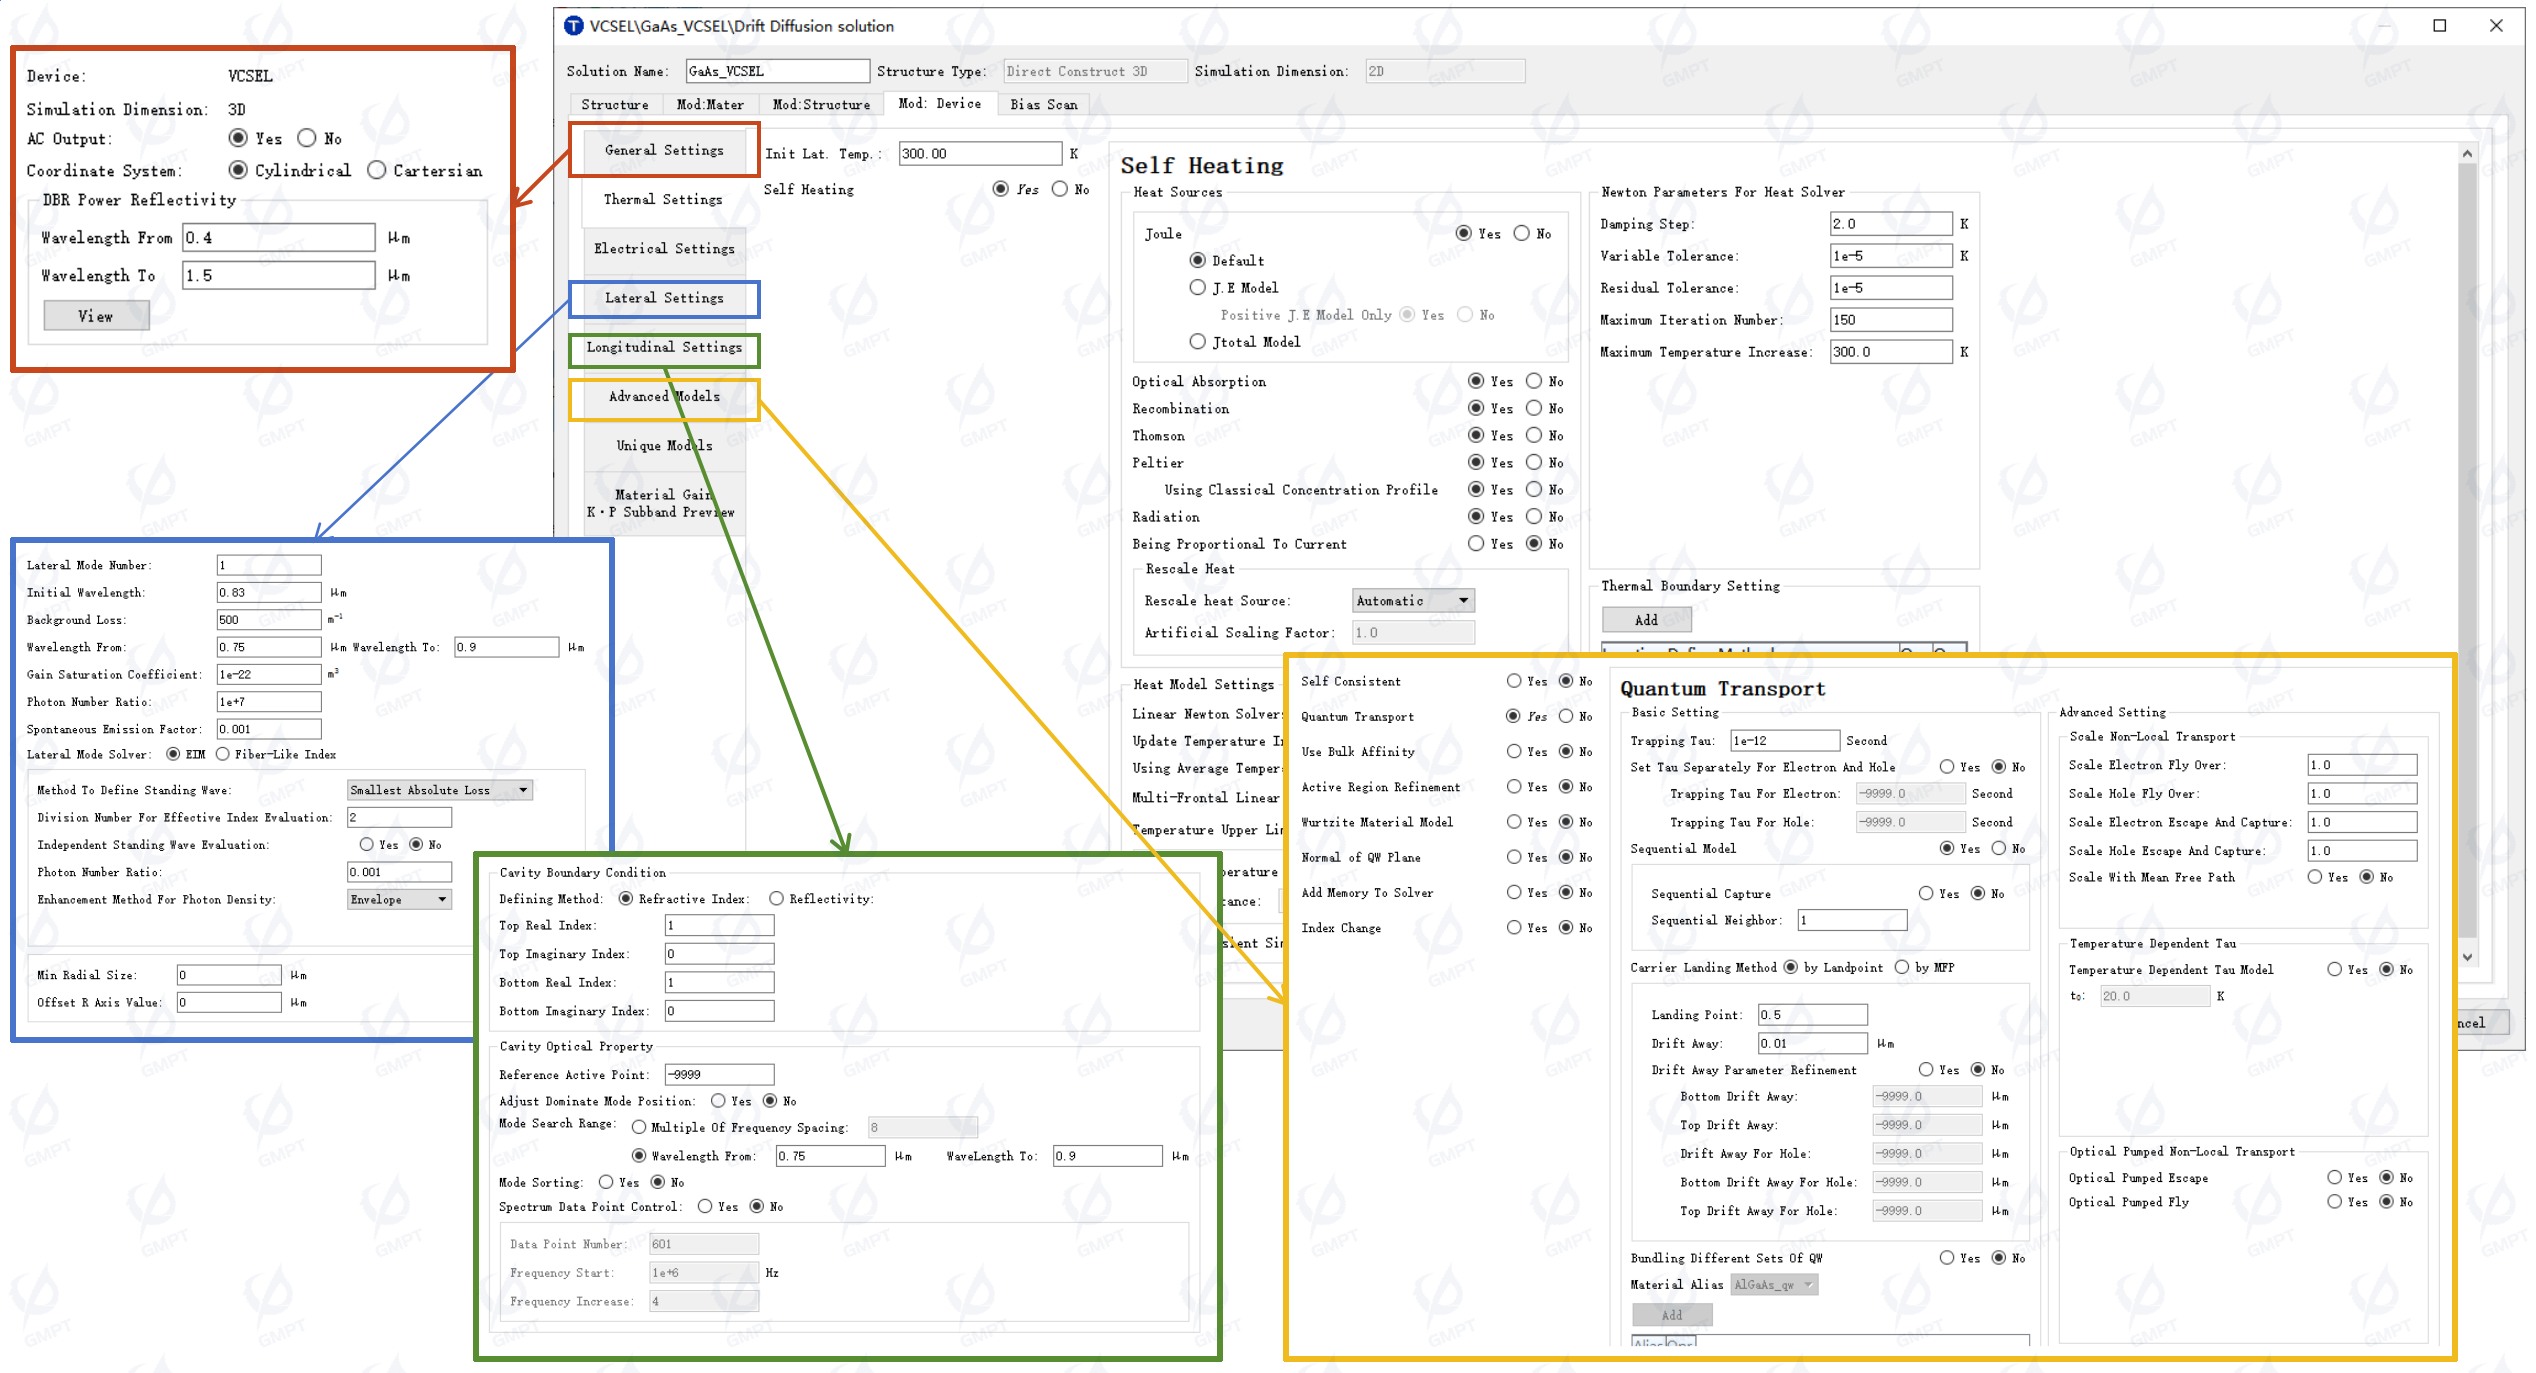Set Self Heating to No
Screen dimensions: 2536x1373
[1060, 189]
